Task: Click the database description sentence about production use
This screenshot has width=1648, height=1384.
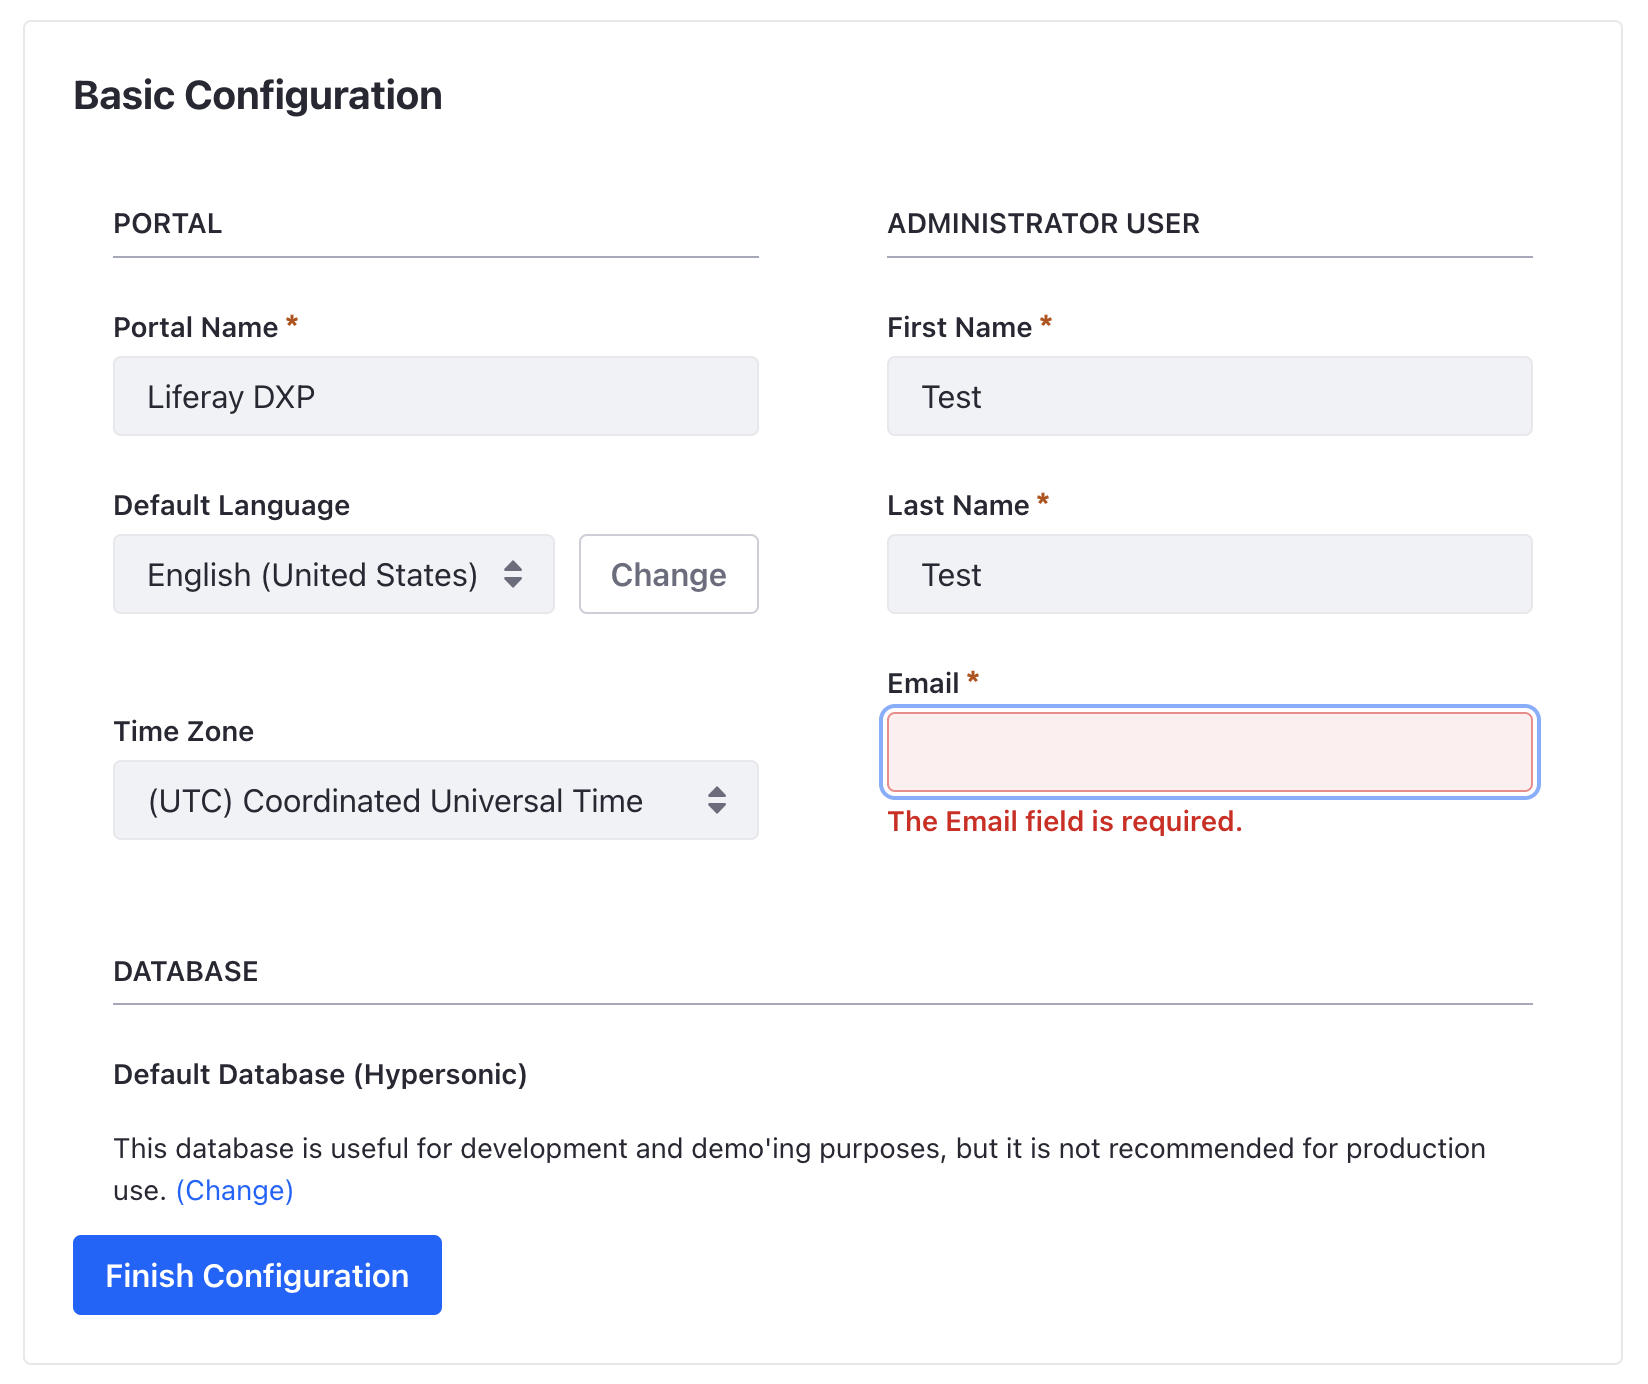Action: 800,1169
